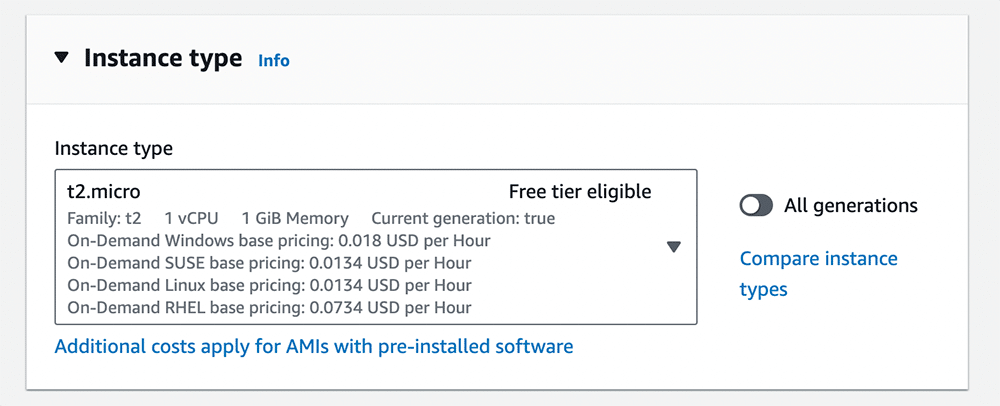Click the Free tier eligible badge text
Screen dimensions: 1000x406
[580, 191]
